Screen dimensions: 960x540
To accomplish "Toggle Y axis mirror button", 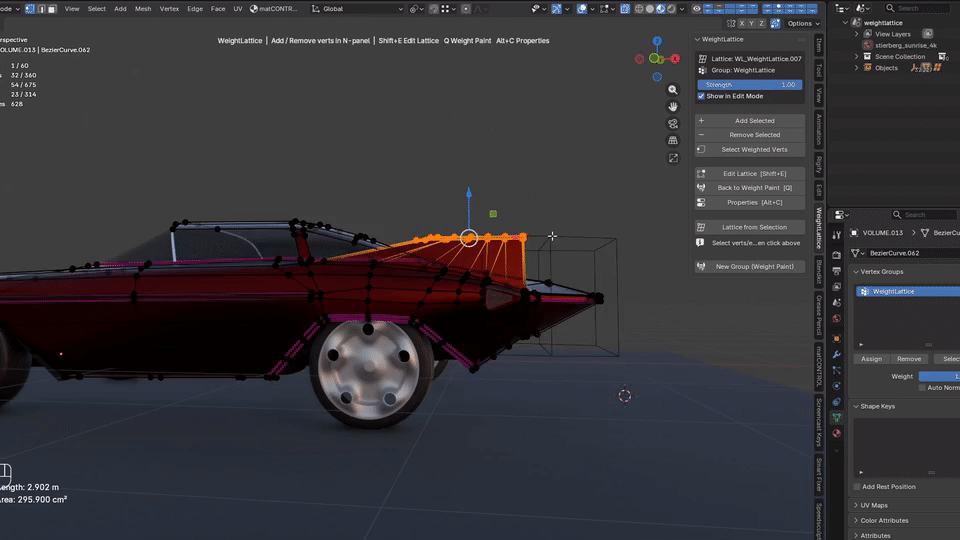I will click(x=751, y=23).
